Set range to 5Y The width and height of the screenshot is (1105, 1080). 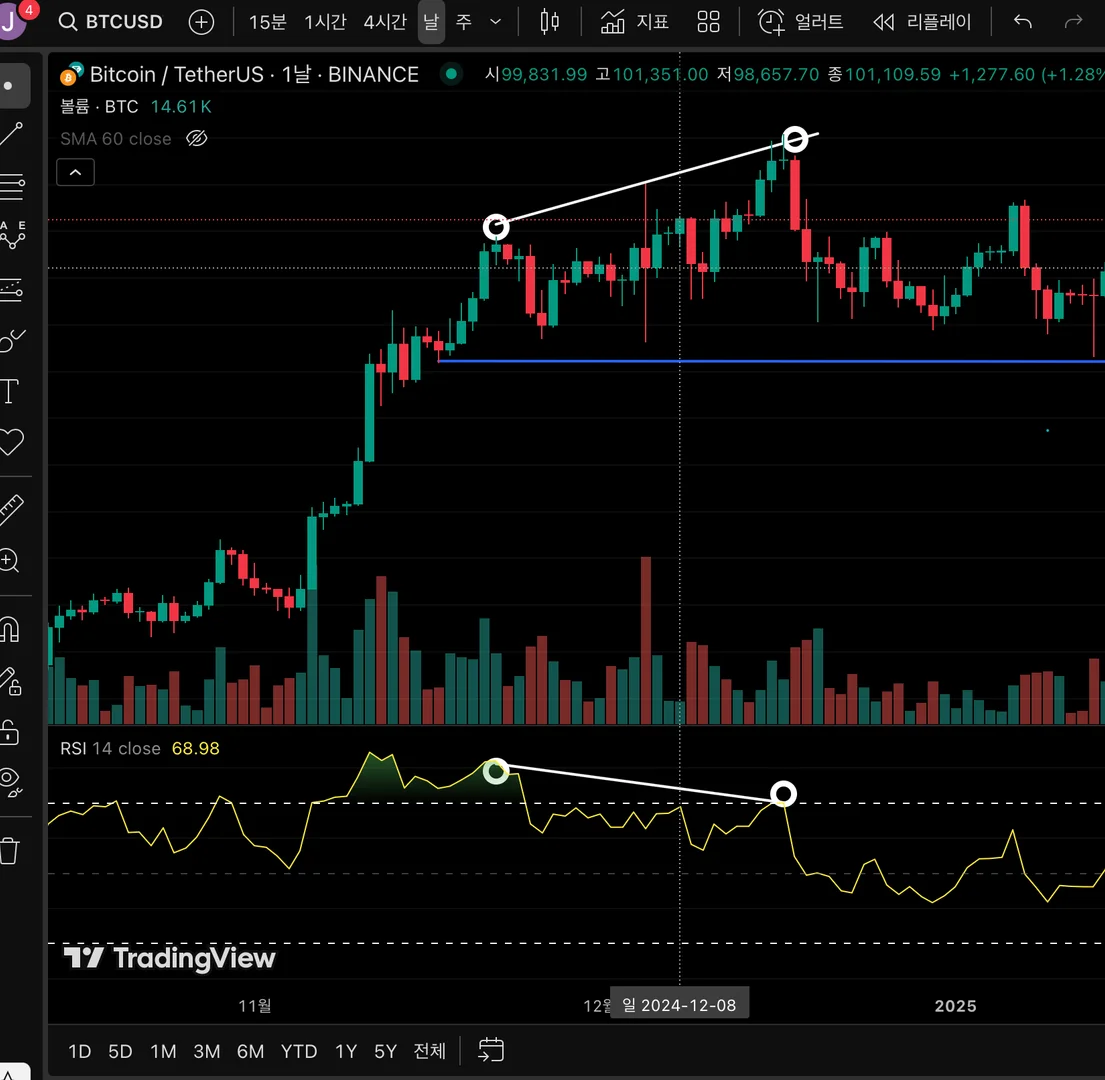point(385,1051)
